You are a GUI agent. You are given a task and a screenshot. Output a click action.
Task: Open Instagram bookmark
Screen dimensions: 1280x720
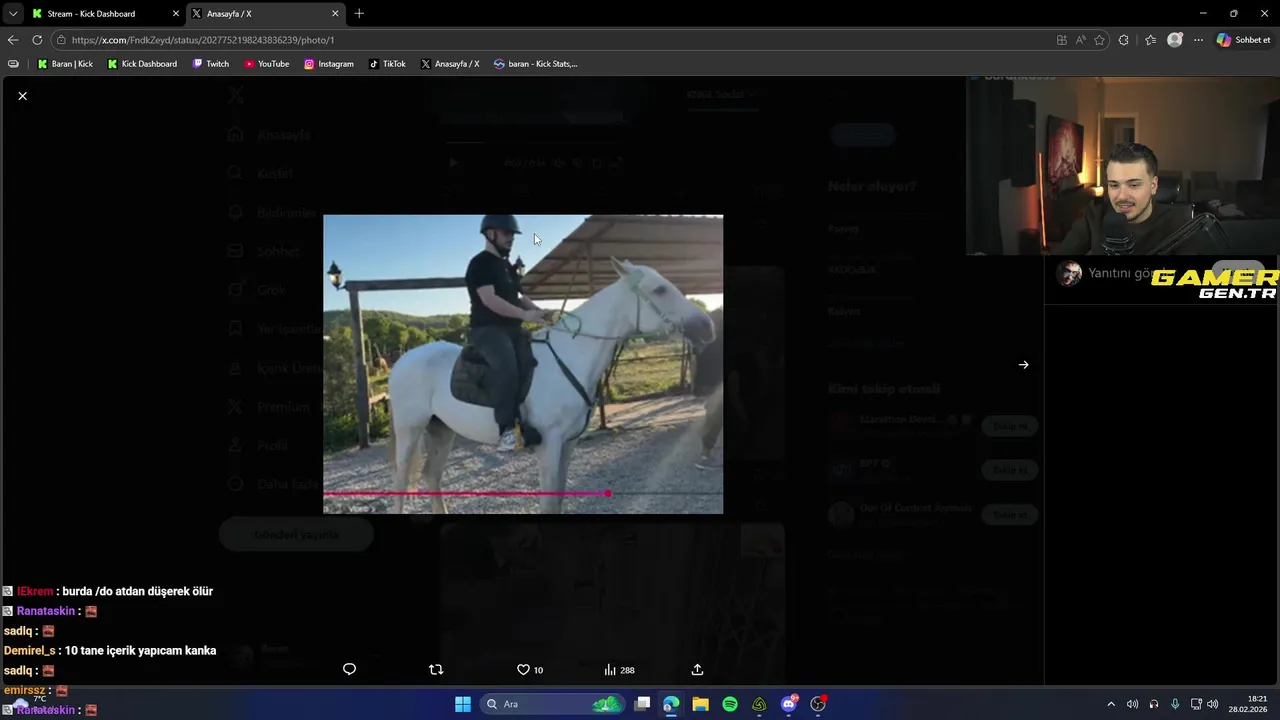click(329, 64)
